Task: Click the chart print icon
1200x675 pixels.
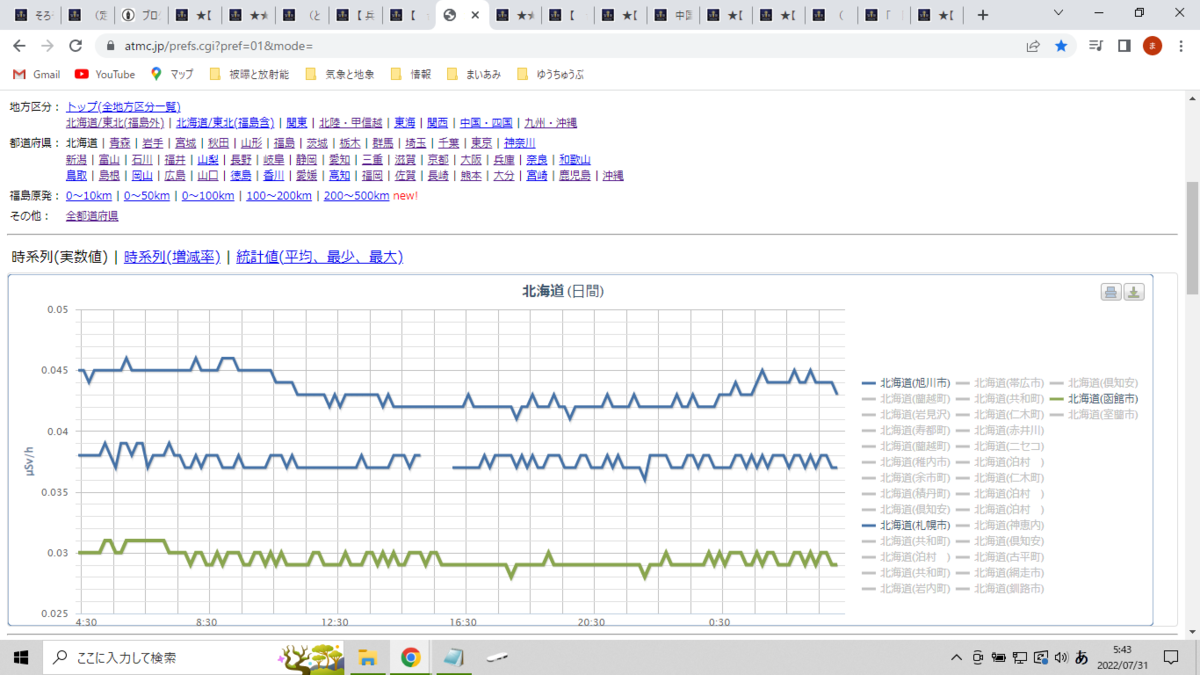Action: click(1111, 292)
